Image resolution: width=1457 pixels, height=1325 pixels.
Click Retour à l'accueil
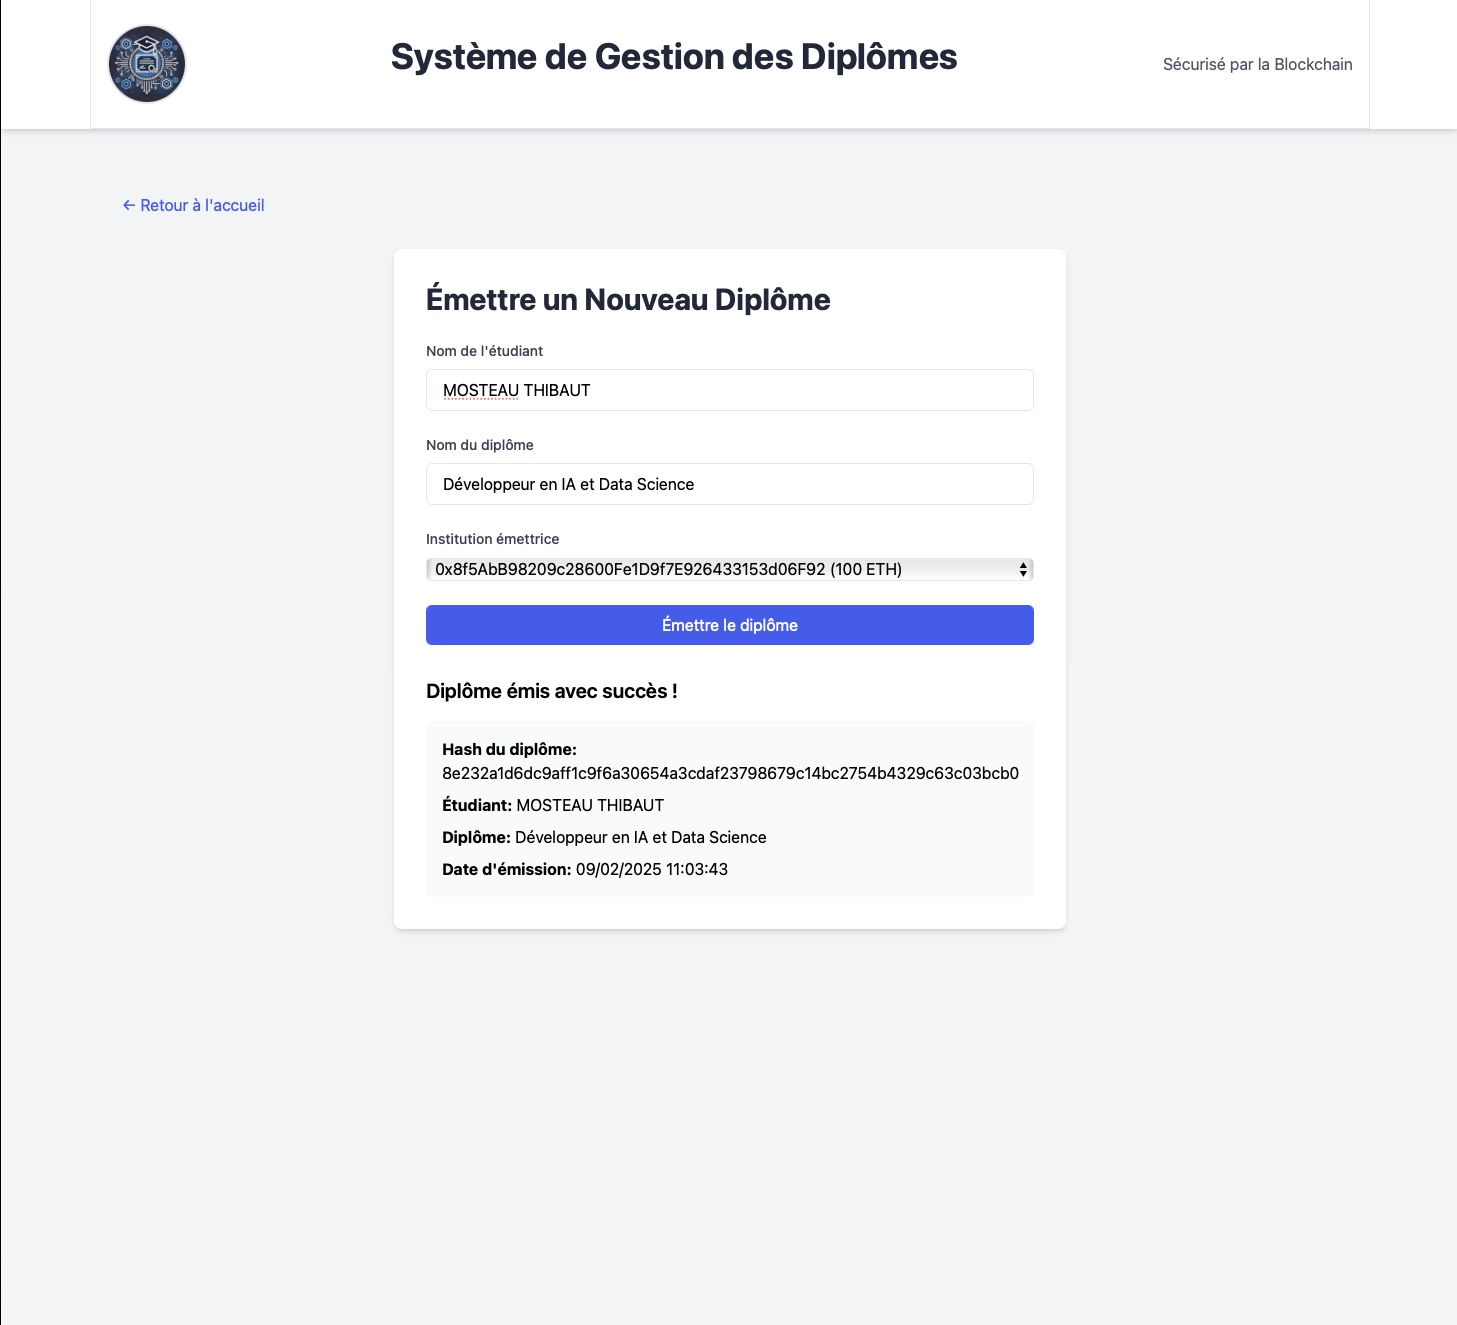point(193,205)
